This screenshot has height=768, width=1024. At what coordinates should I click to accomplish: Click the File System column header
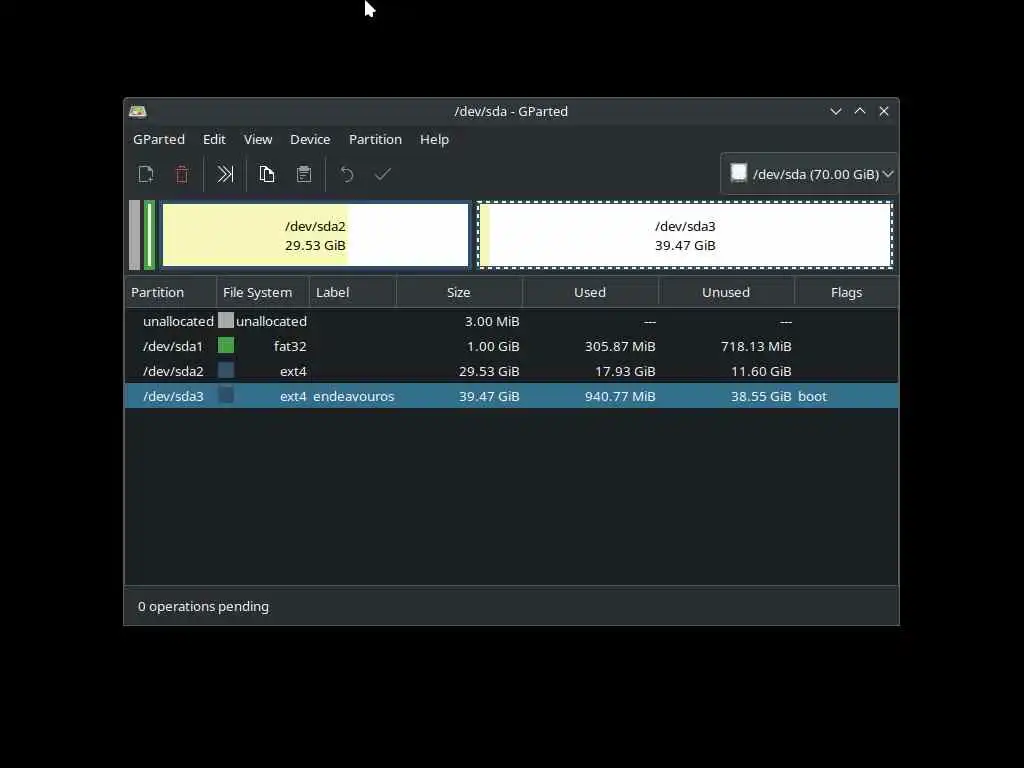[x=263, y=292]
